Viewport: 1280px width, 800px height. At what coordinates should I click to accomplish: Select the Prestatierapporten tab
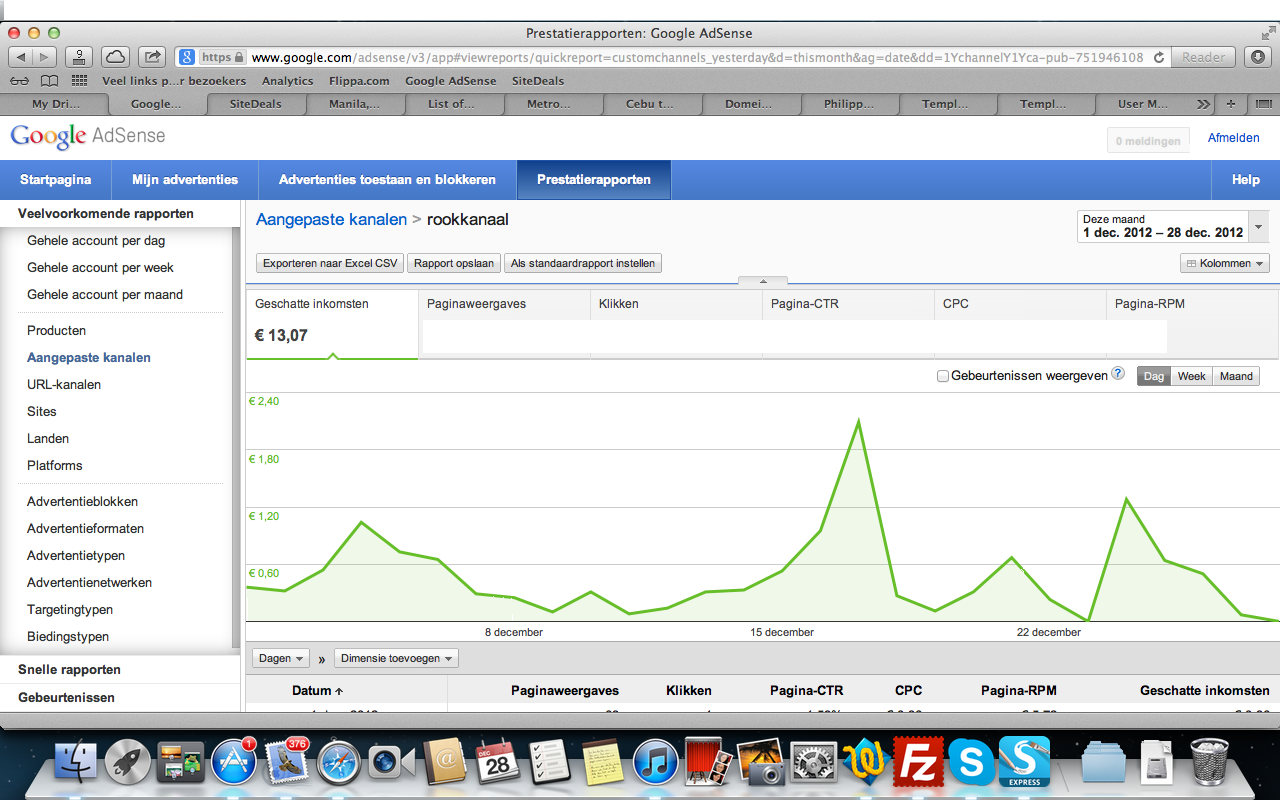tap(594, 180)
